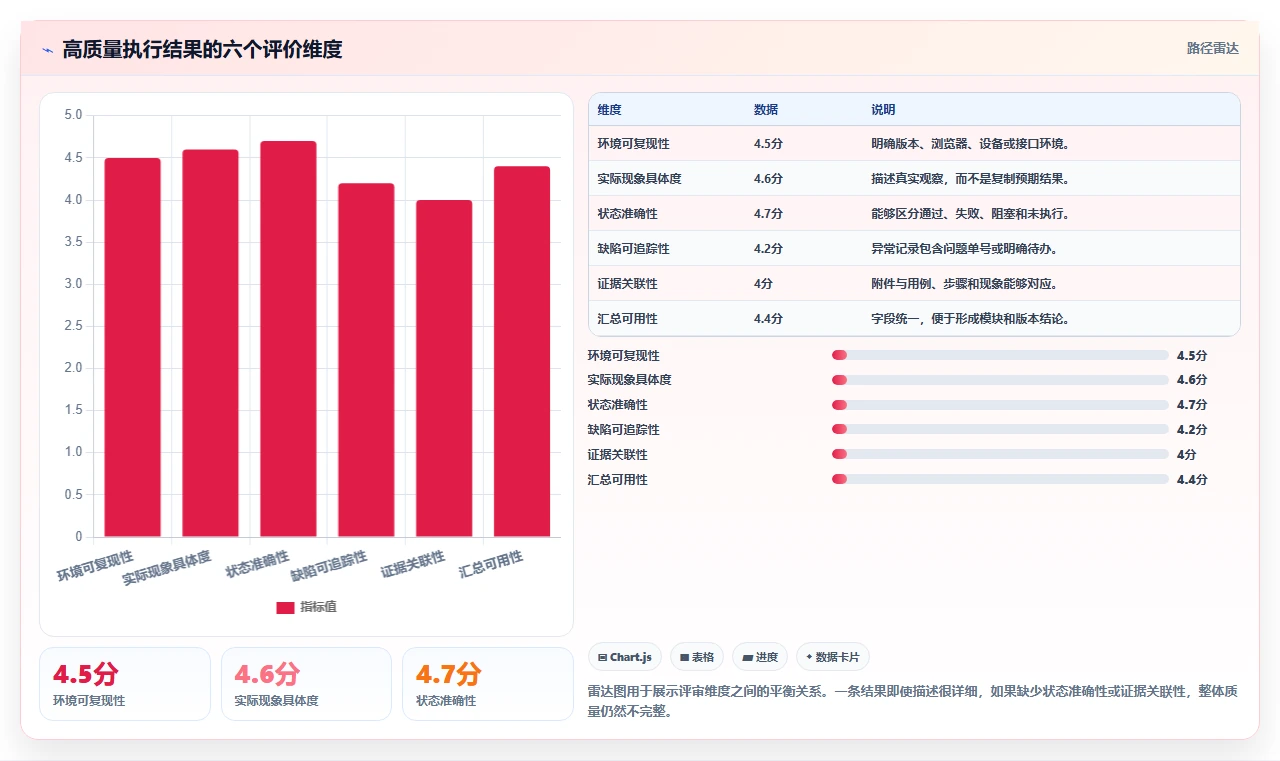Click the description '能够区分通过、失败、阻塞和未执行。'
This screenshot has width=1280, height=761.
pos(971,214)
